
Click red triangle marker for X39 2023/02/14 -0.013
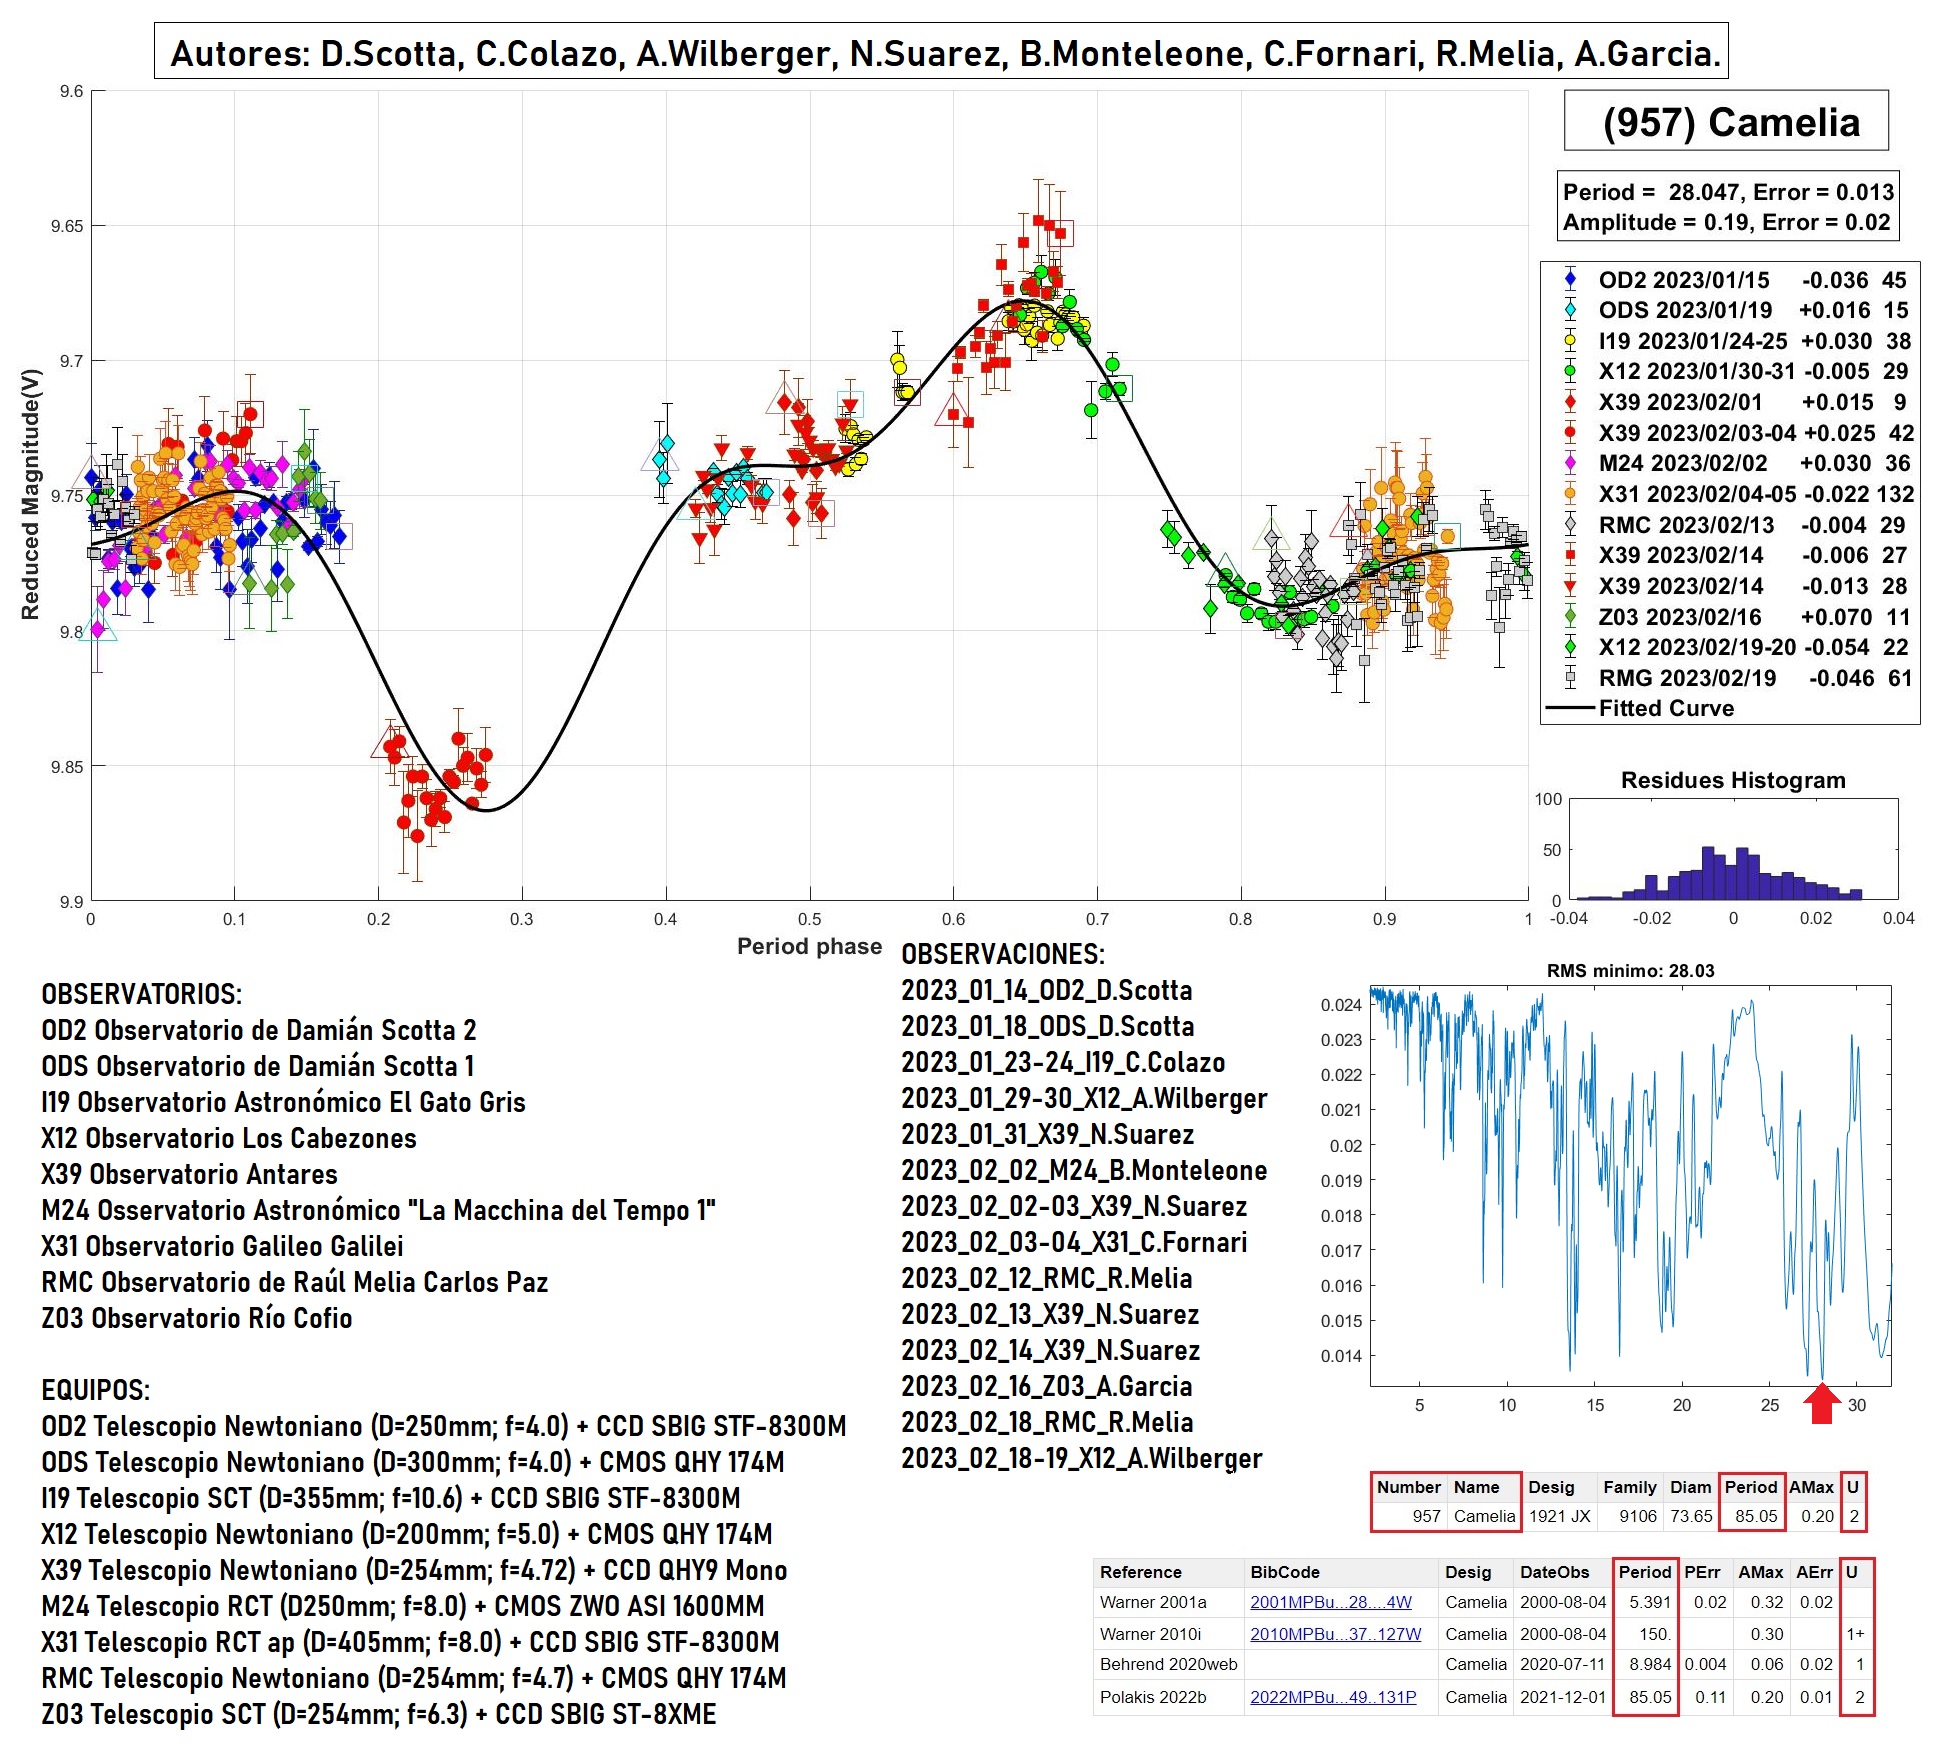coord(1570,586)
